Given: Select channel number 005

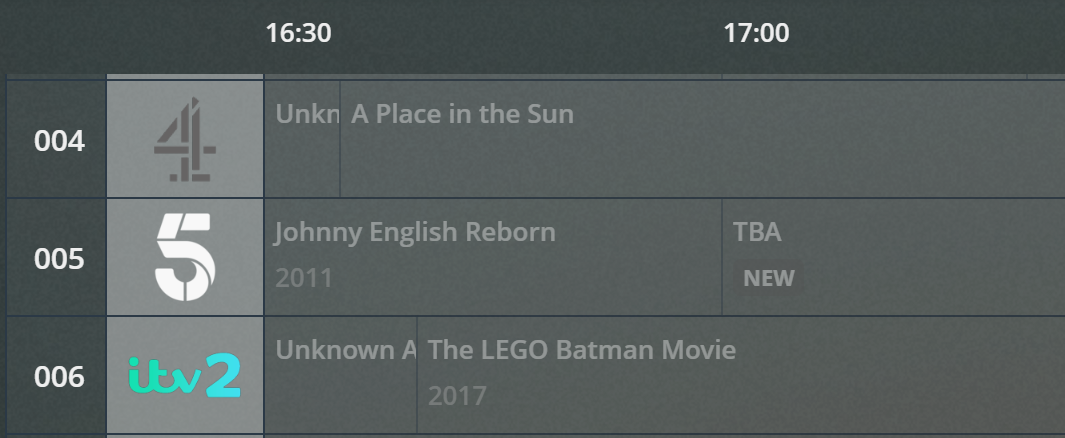Looking at the screenshot, I should 59,259.
